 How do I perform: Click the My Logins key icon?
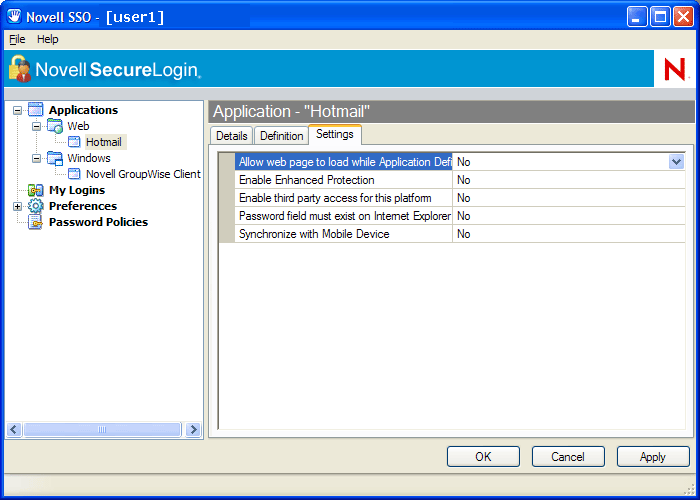tap(35, 190)
